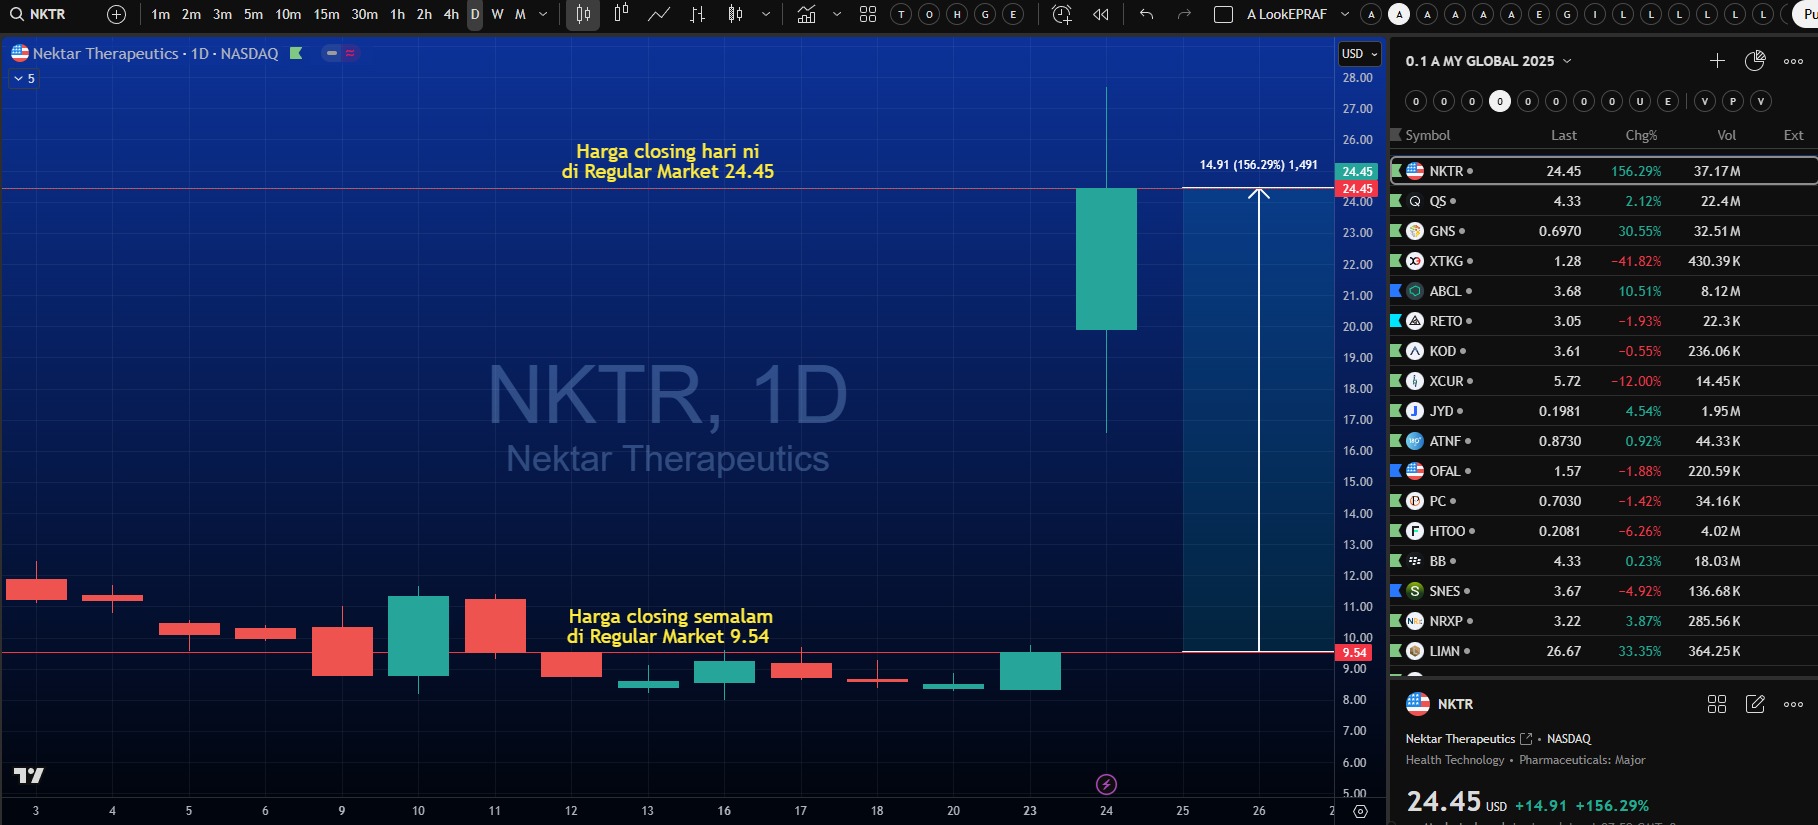Toggle the flag on the OFAL watchlist row
Image resolution: width=1818 pixels, height=825 pixels.
(x=1396, y=471)
